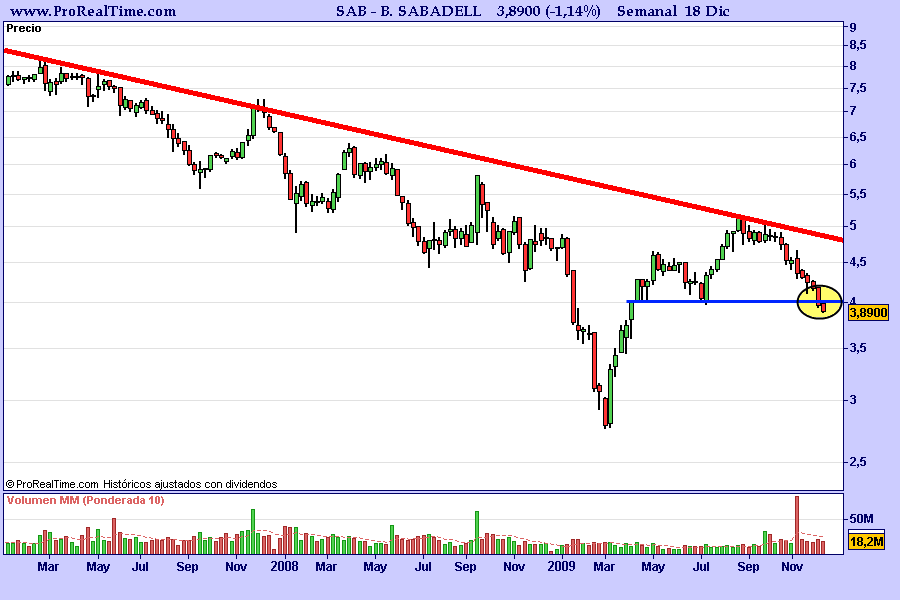The height and width of the screenshot is (600, 900).
Task: Select the 2008 label on time axis
Action: [x=284, y=567]
